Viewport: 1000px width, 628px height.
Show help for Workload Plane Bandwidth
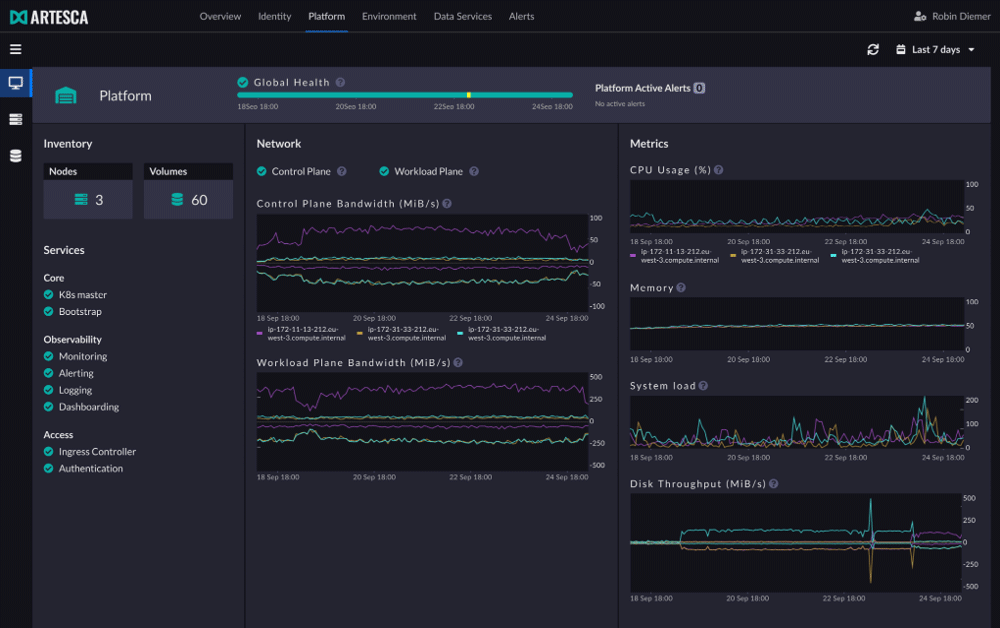458,362
